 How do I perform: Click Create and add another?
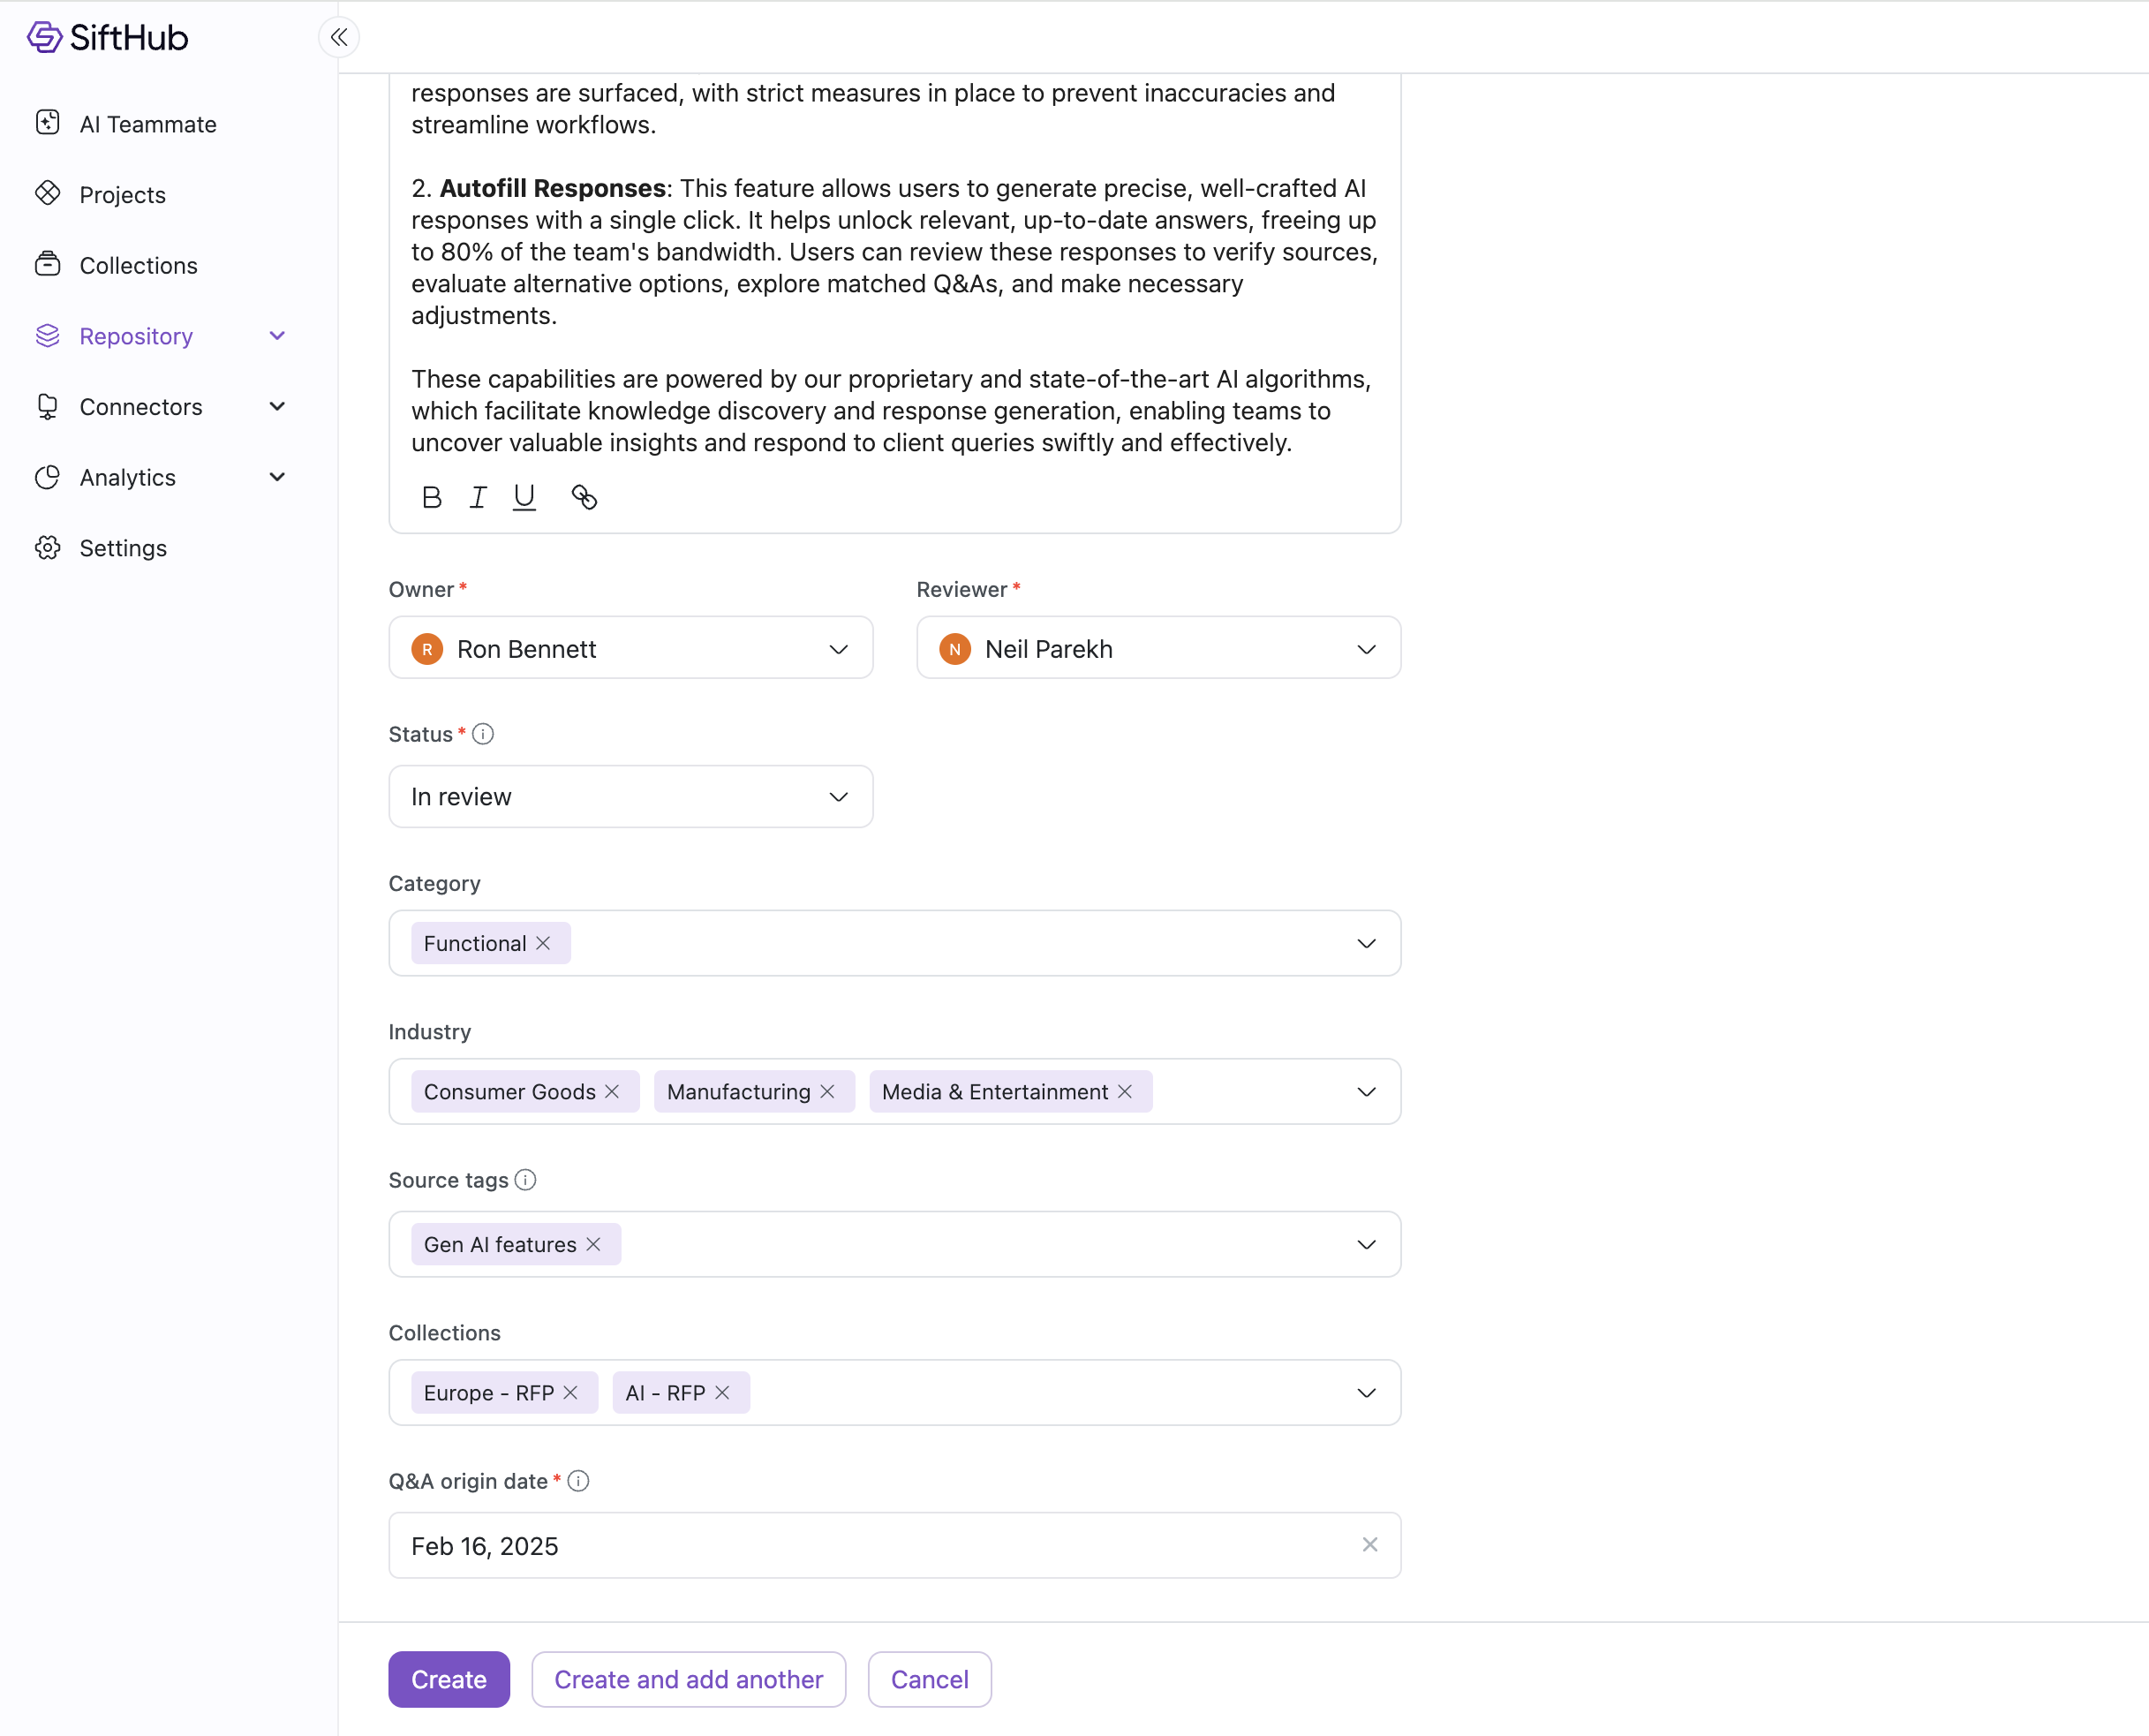[688, 1679]
